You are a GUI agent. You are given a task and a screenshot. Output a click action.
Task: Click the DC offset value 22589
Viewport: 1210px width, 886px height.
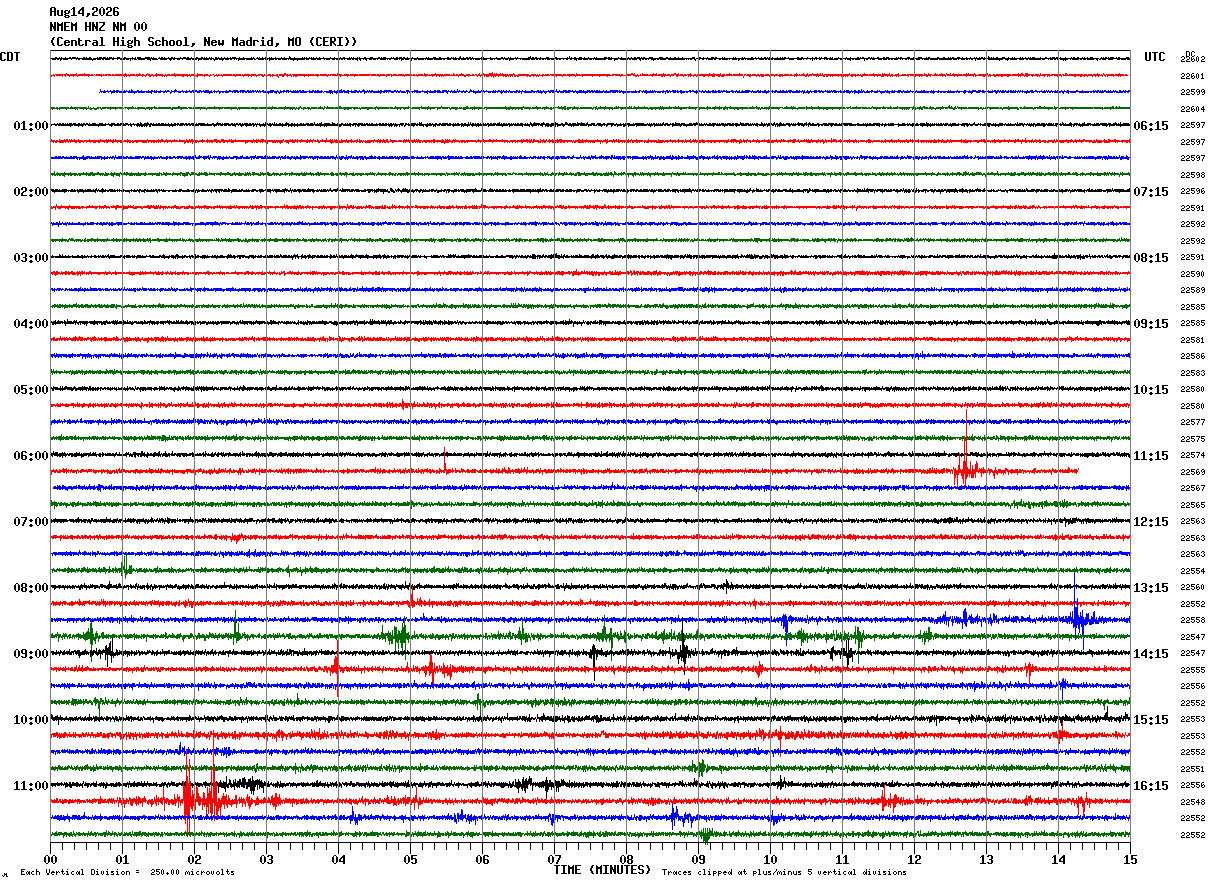[x=1193, y=291]
